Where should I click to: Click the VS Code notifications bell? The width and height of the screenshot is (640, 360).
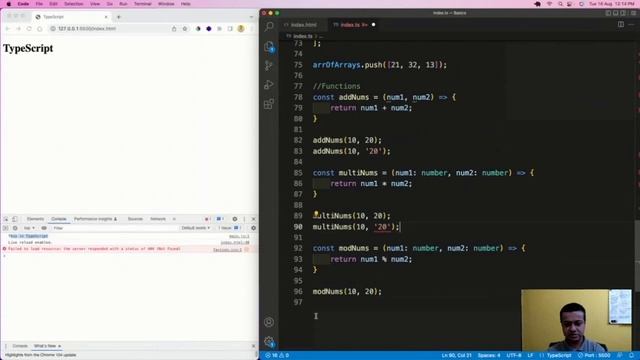pos(631,356)
